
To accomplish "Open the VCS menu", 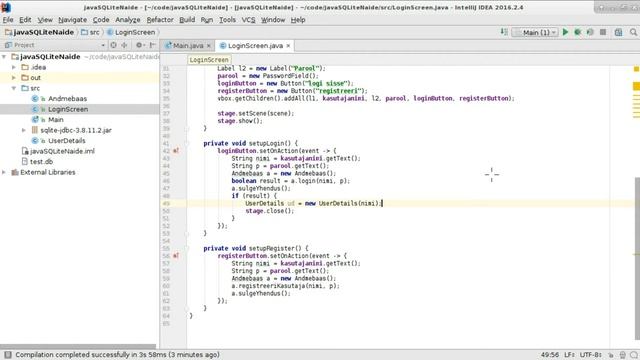I will point(248,20).
